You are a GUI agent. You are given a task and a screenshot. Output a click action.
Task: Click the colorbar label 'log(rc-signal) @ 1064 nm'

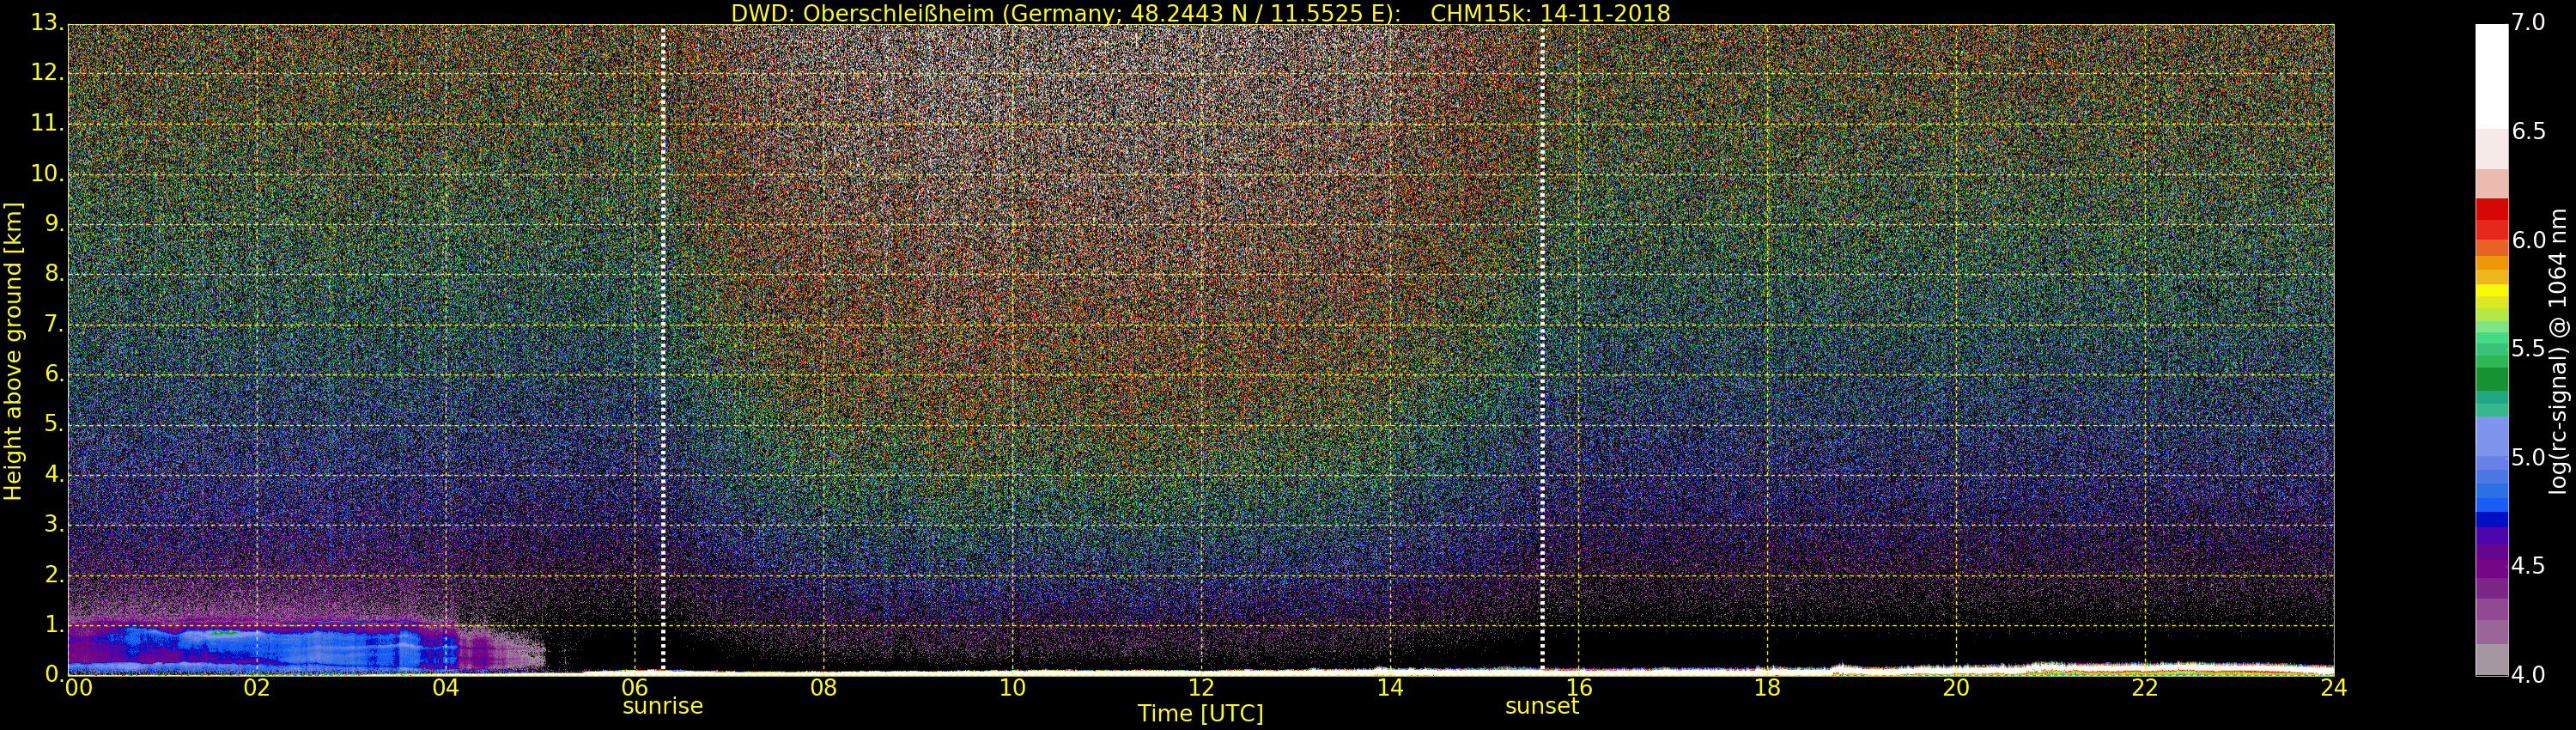(x=2558, y=350)
